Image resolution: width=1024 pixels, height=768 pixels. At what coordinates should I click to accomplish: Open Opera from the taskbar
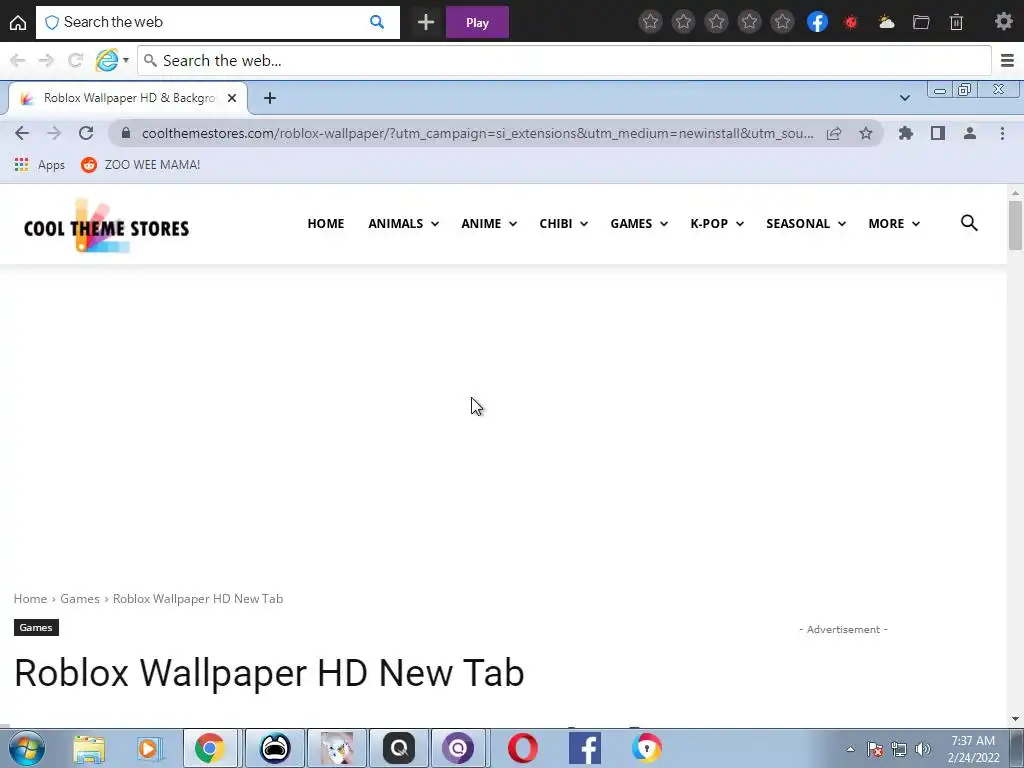tap(522, 748)
